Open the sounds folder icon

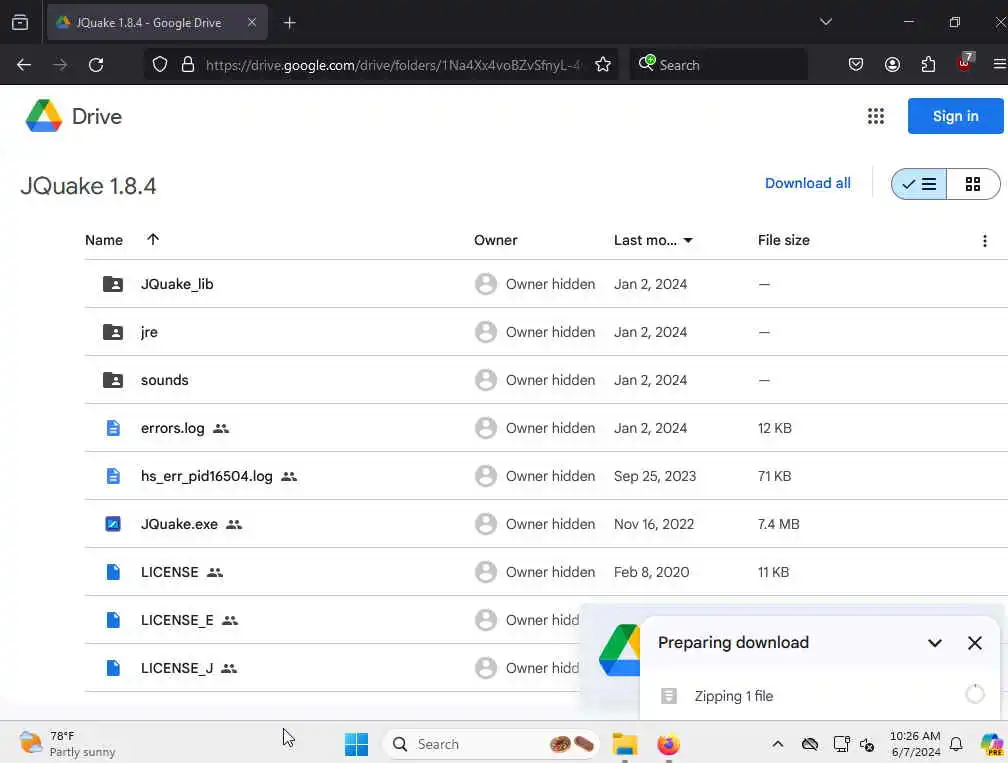113,380
